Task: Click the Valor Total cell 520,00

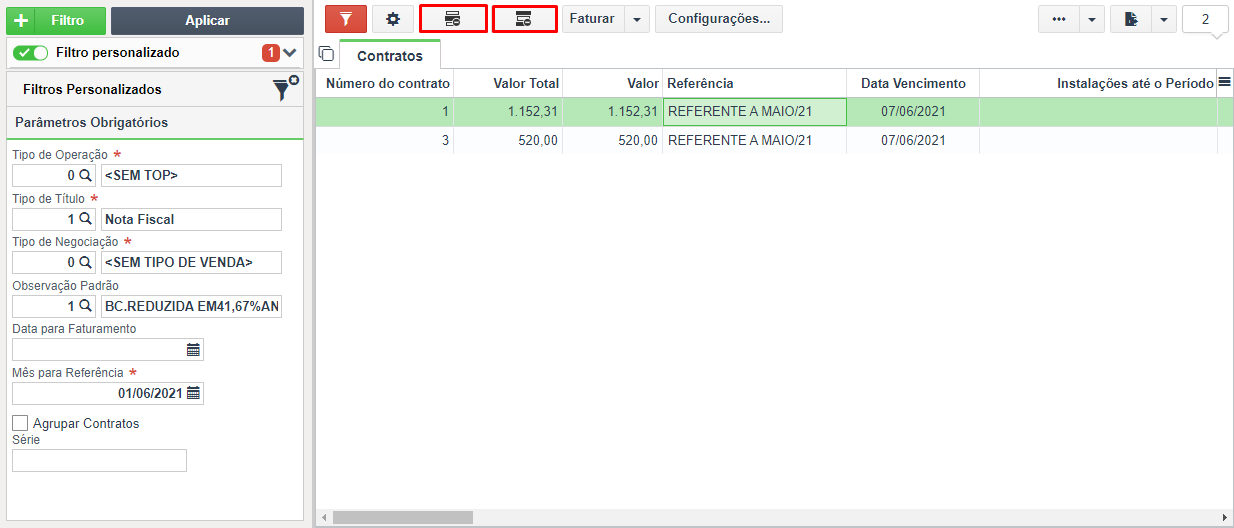Action: (508, 141)
